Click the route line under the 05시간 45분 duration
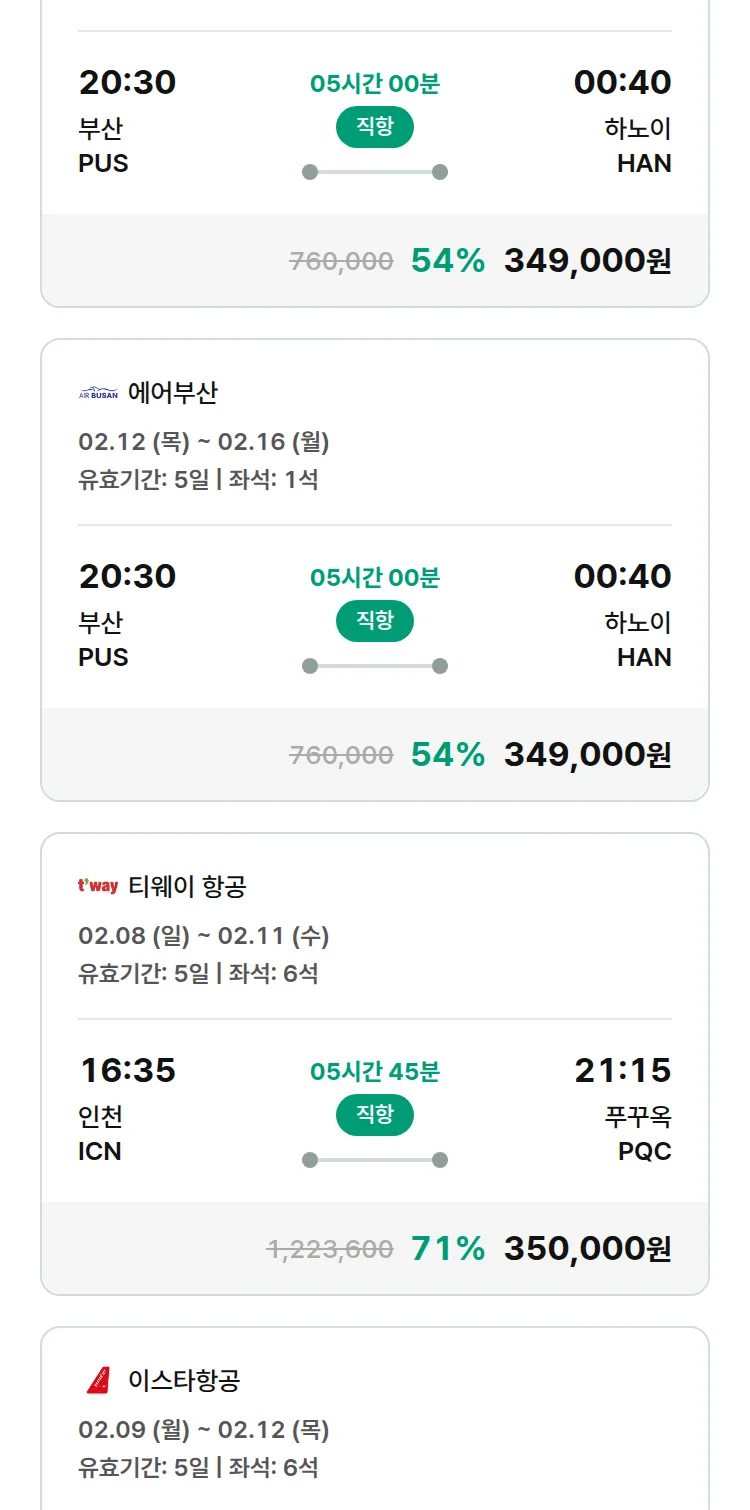 [x=374, y=1160]
